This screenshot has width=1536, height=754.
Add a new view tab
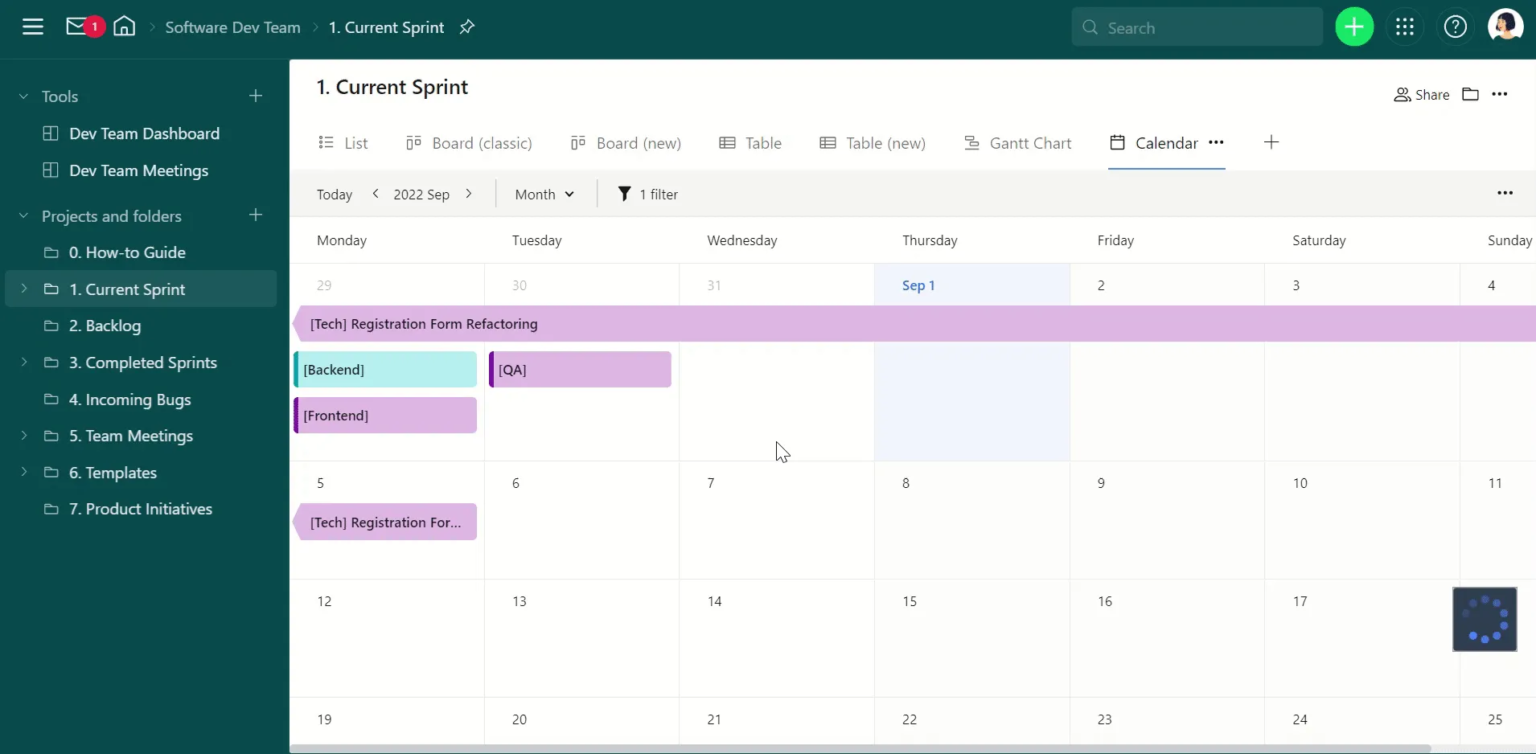1271,142
